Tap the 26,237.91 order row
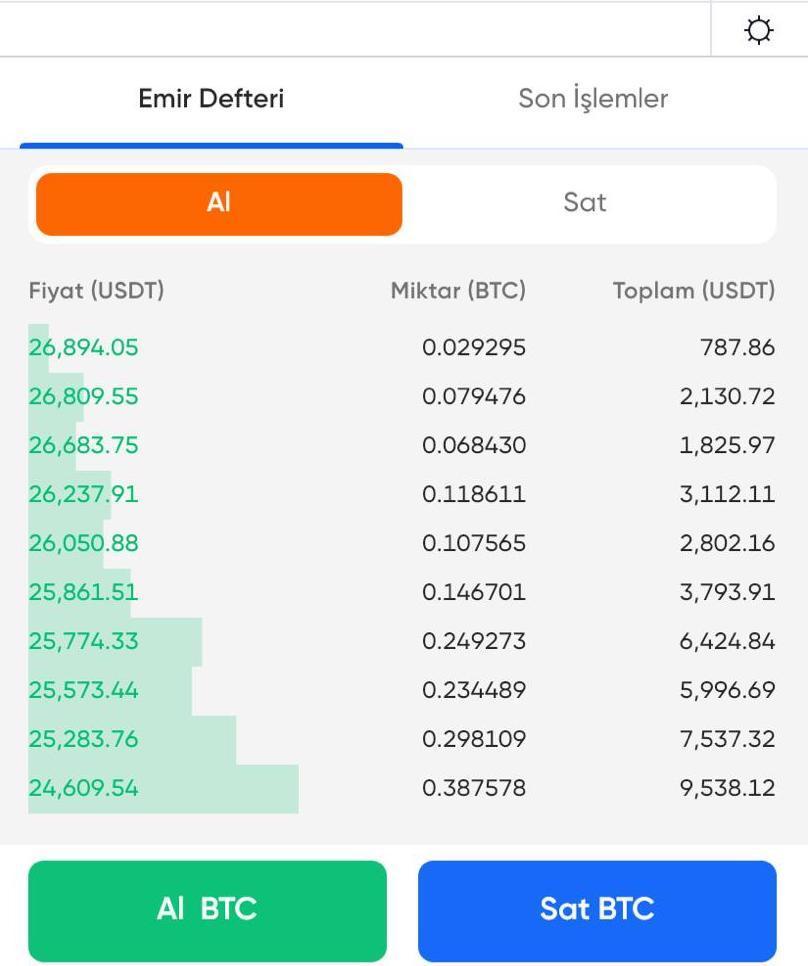808x966 pixels. pyautogui.click(x=84, y=495)
